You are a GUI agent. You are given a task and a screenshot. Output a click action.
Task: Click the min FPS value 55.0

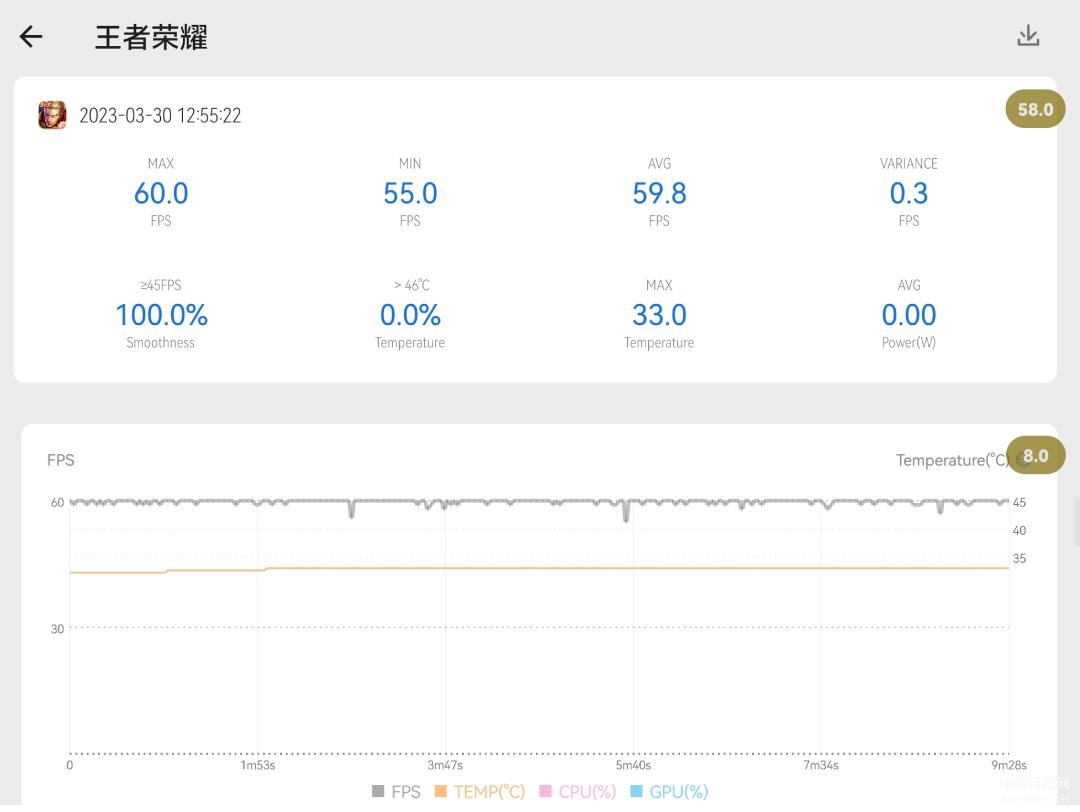411,194
